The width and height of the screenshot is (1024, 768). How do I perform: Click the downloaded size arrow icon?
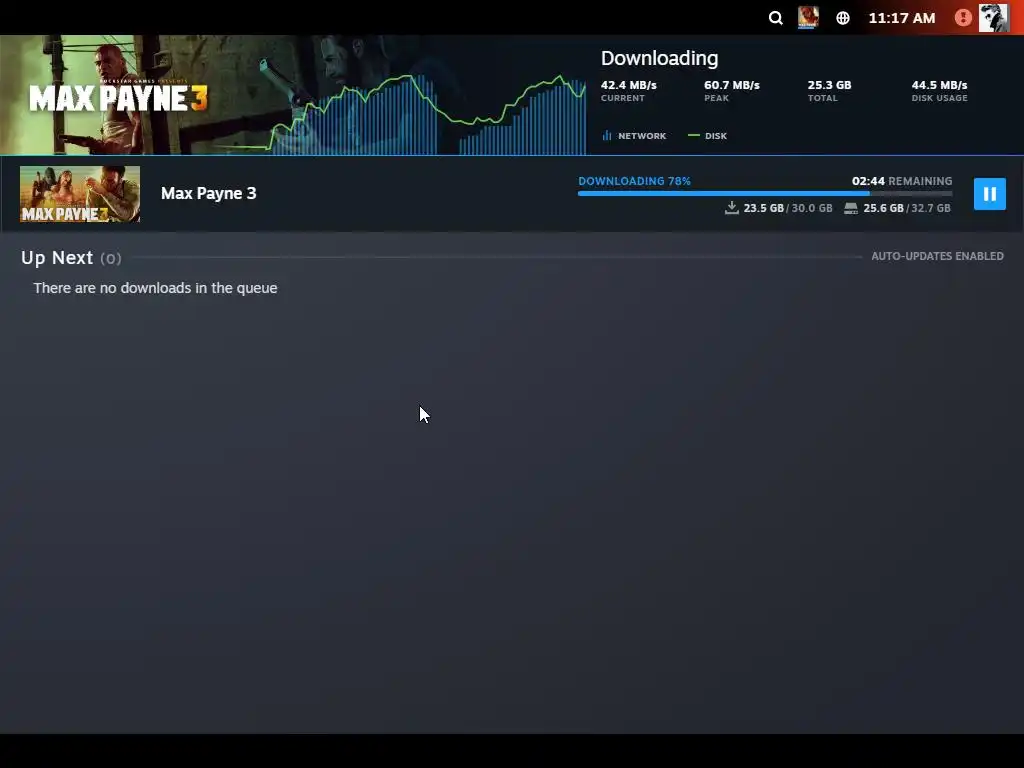731,208
